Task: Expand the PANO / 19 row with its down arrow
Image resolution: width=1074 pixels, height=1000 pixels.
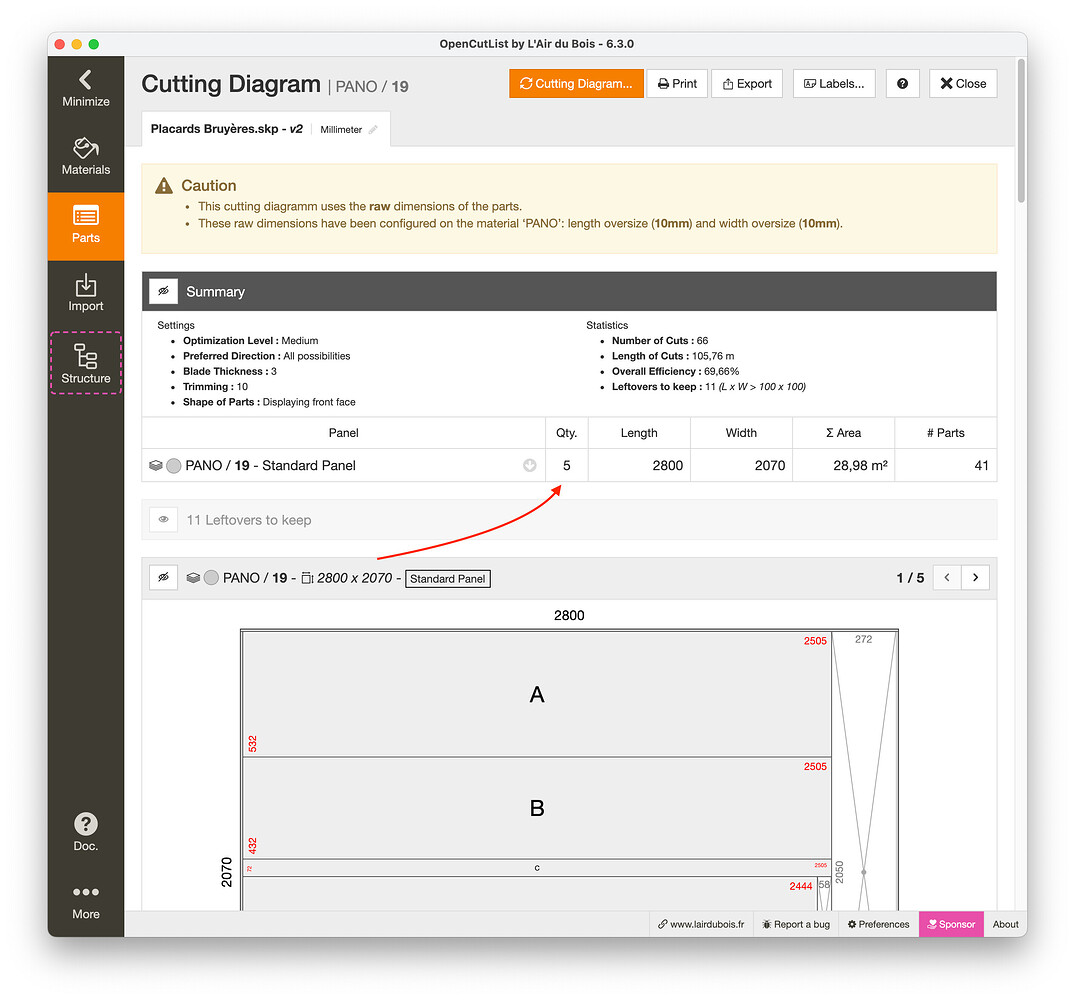Action: pyautogui.click(x=529, y=465)
